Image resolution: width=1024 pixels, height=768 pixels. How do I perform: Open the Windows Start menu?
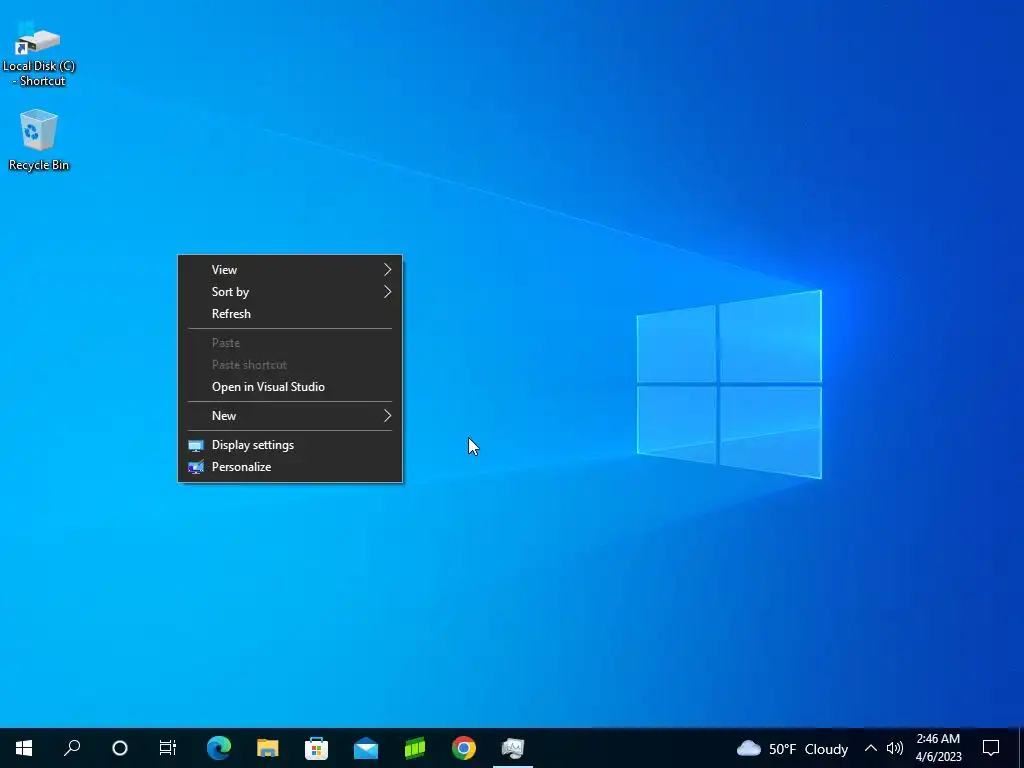tap(24, 748)
